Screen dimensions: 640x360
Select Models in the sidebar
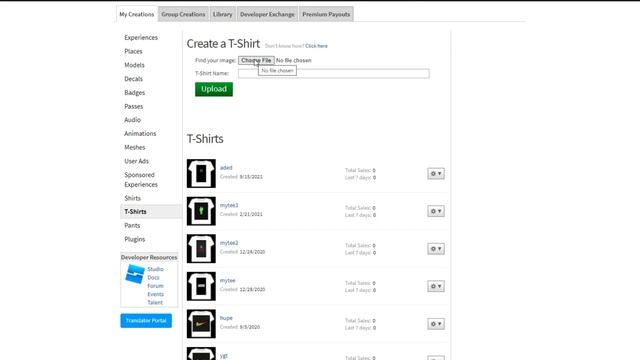(x=134, y=65)
